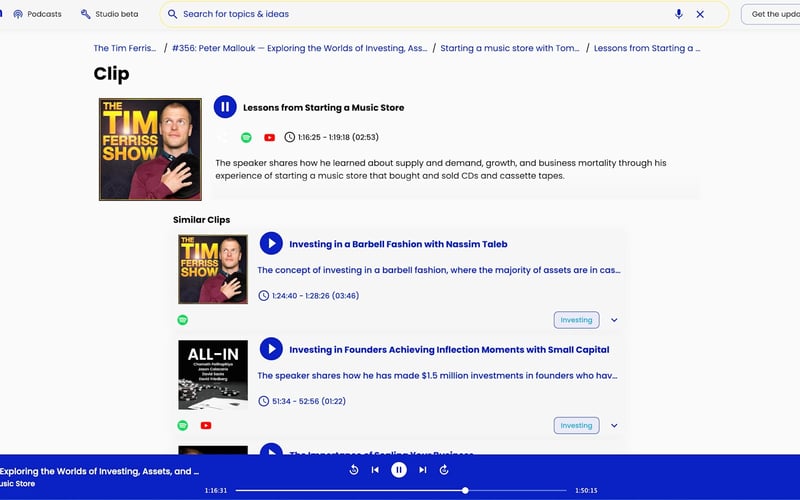The width and height of the screenshot is (800, 500).
Task: Expand the Investing in Founders clip chevron
Action: [614, 426]
